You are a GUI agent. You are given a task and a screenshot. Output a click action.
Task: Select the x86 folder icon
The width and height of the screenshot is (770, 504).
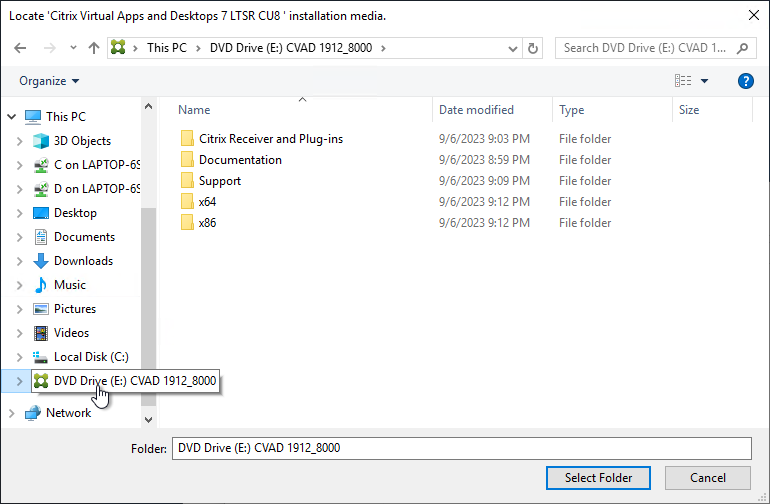pos(187,223)
